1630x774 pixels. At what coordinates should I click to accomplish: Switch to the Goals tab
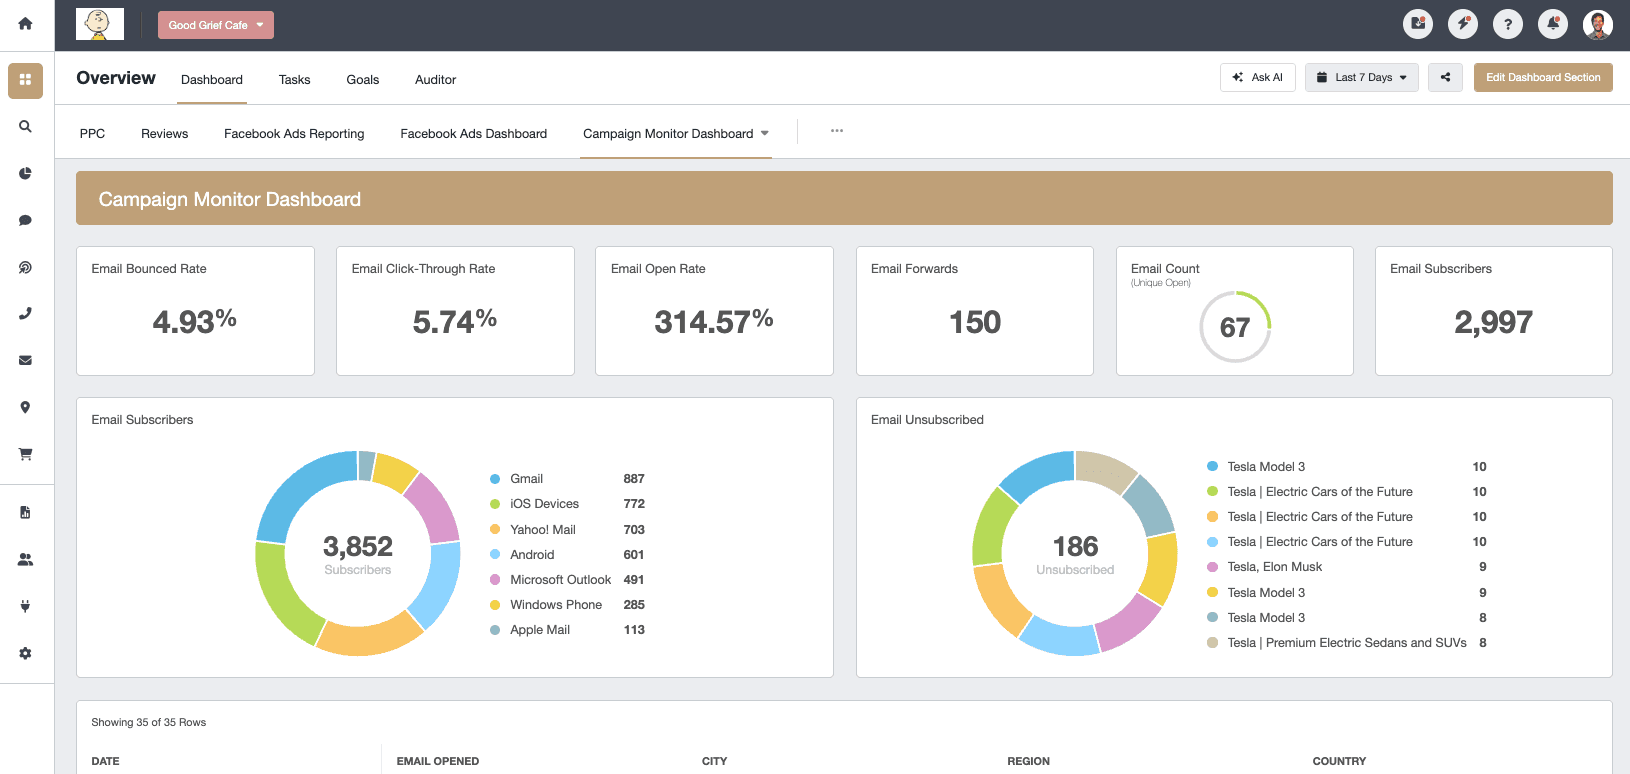coord(362,80)
